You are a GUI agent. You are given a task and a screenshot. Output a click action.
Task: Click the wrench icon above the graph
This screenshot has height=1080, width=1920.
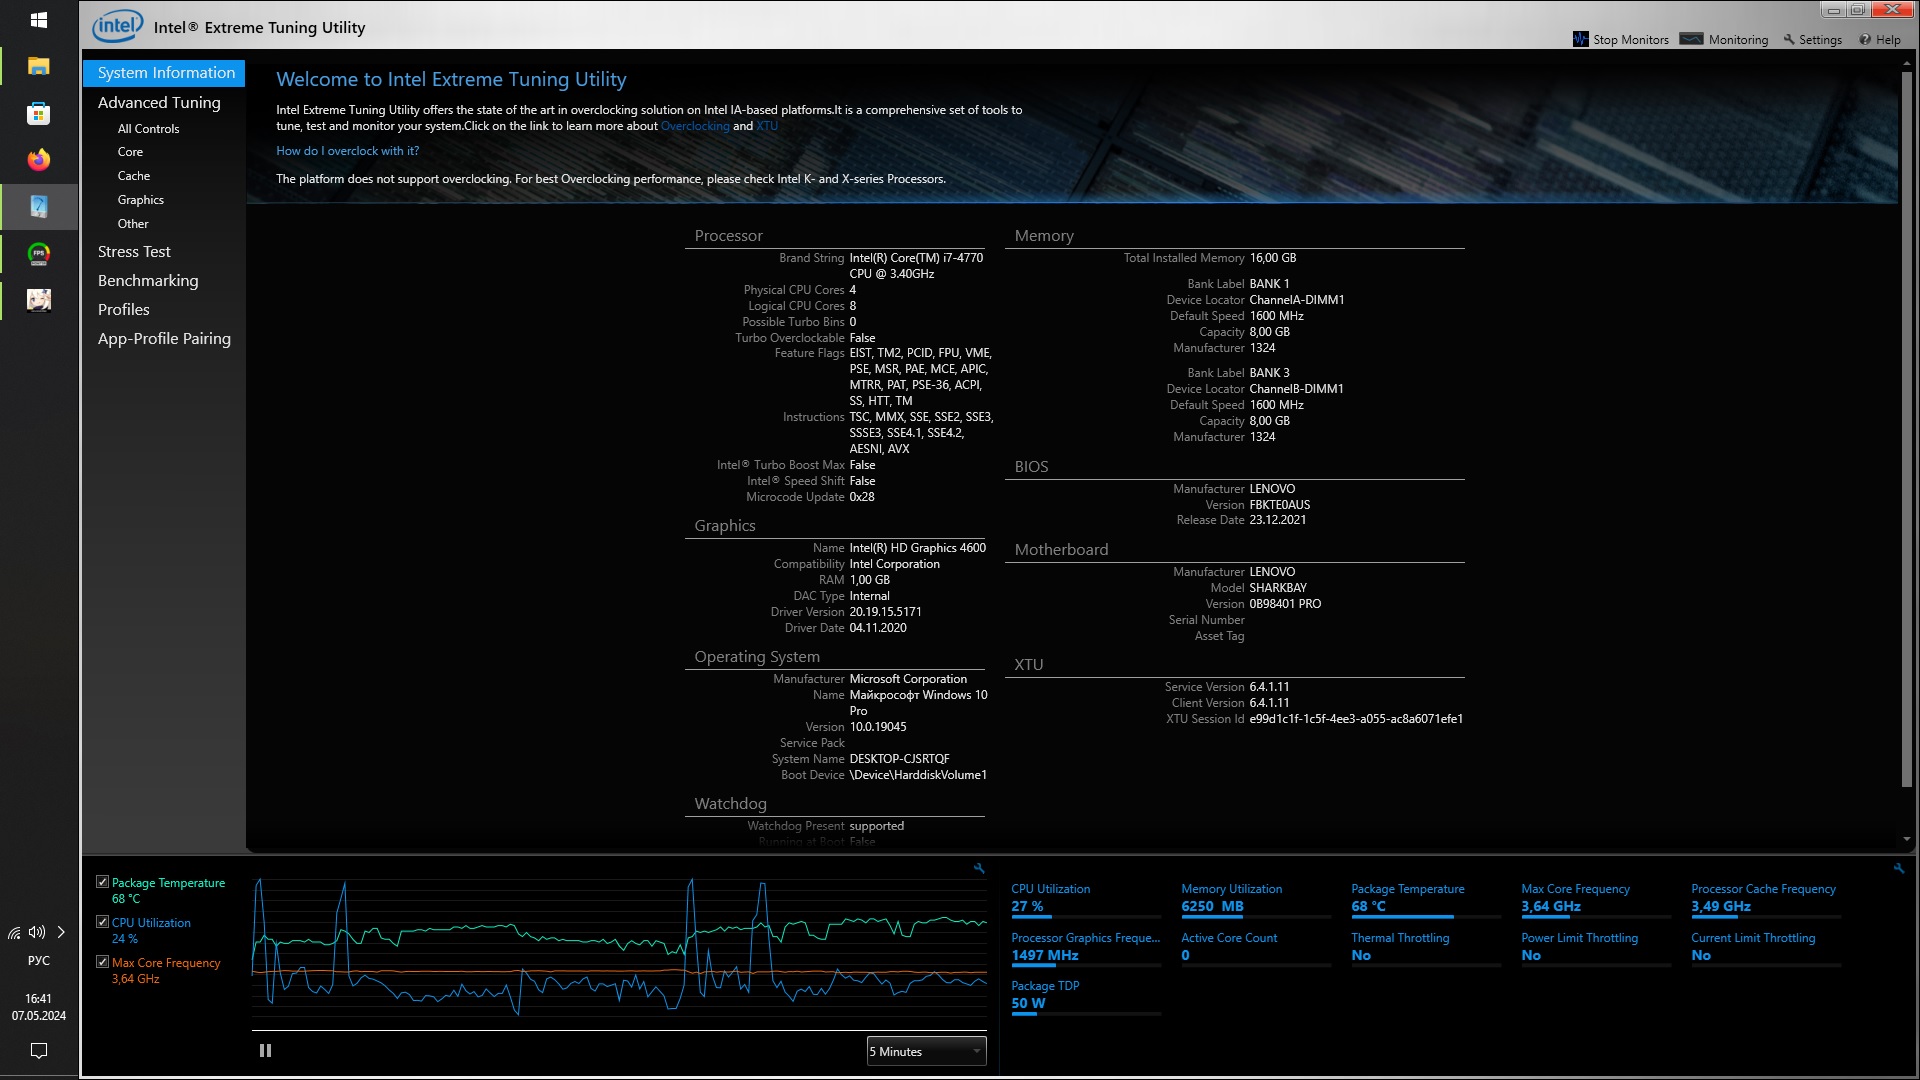click(979, 869)
